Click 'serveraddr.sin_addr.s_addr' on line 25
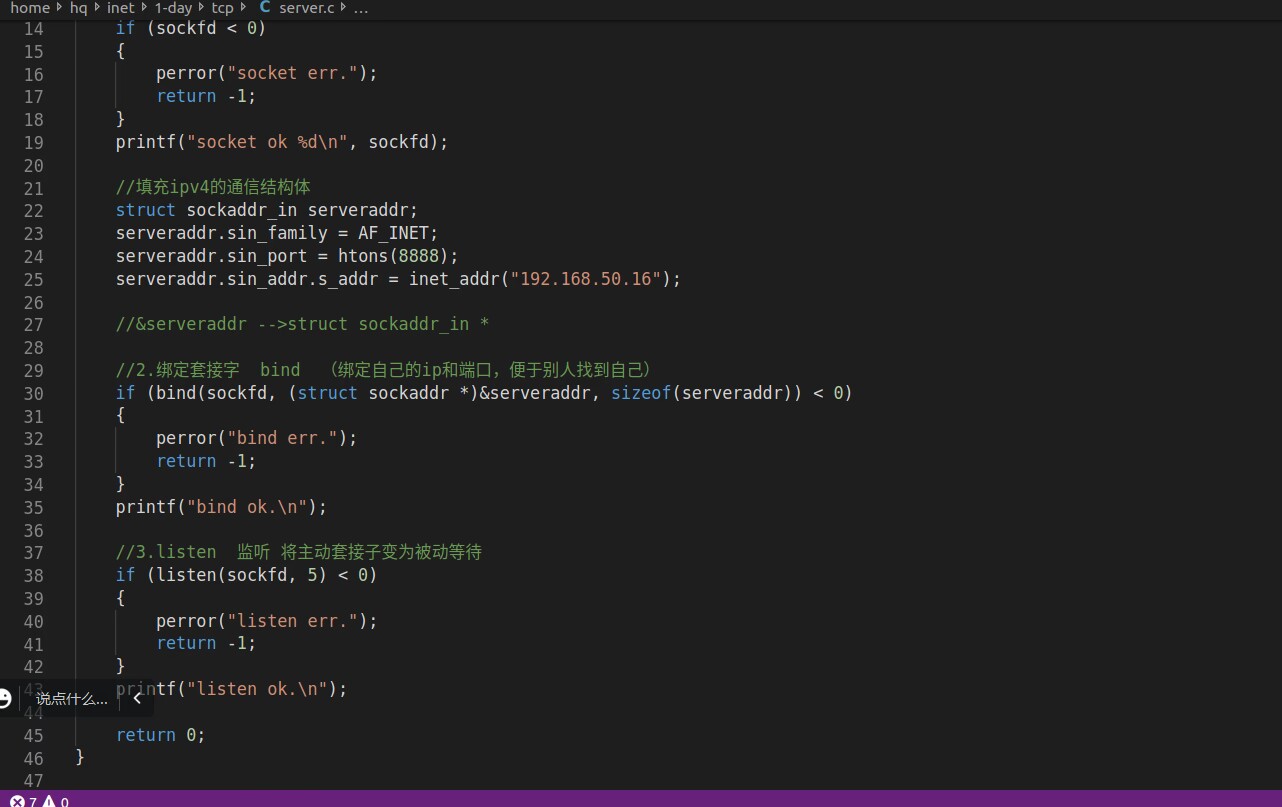 click(247, 278)
